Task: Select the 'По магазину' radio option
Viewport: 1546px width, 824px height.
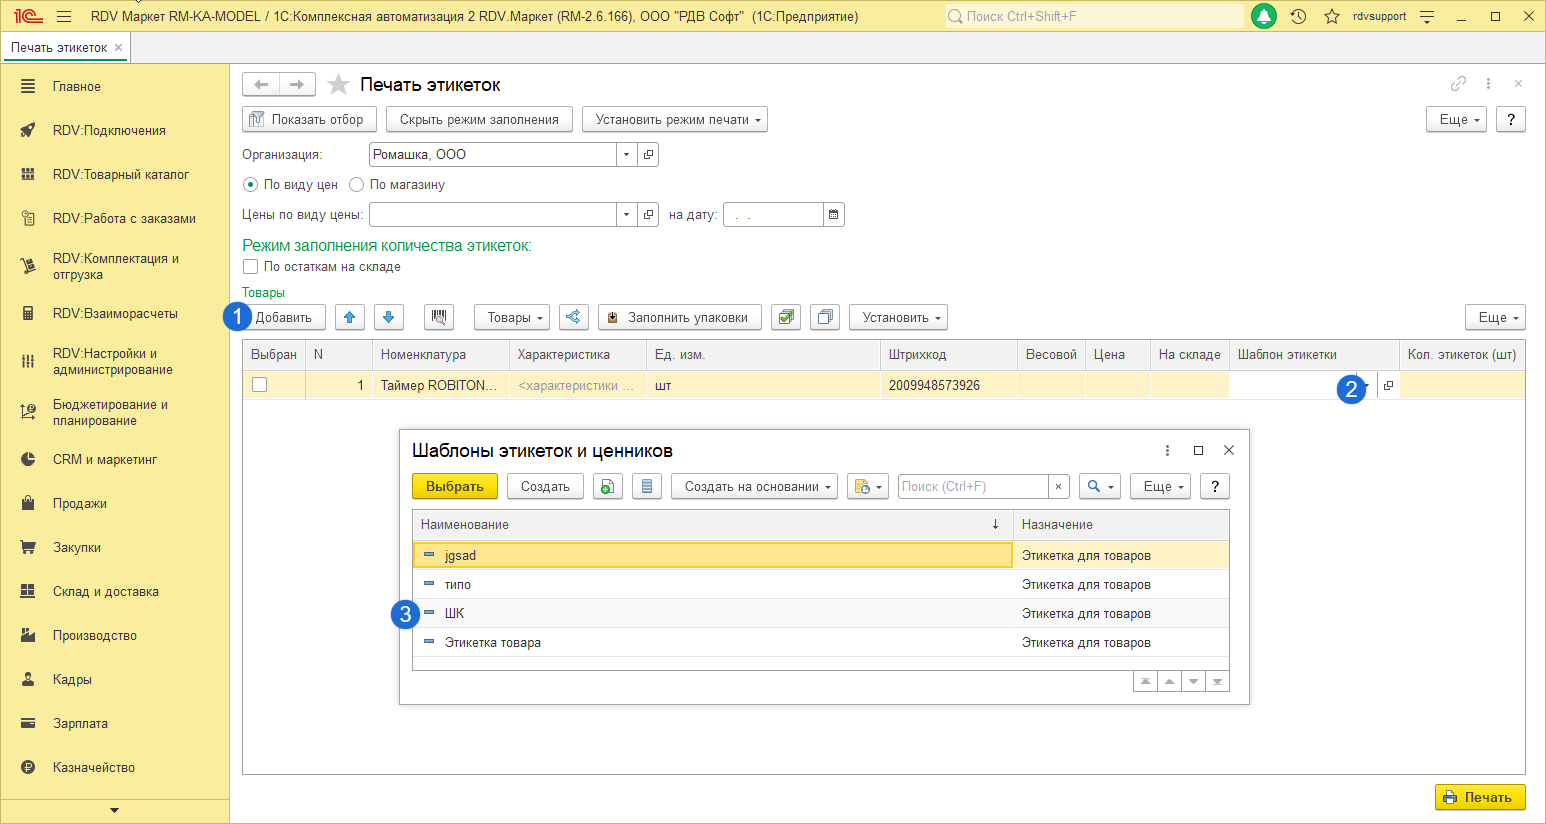Action: (x=356, y=185)
